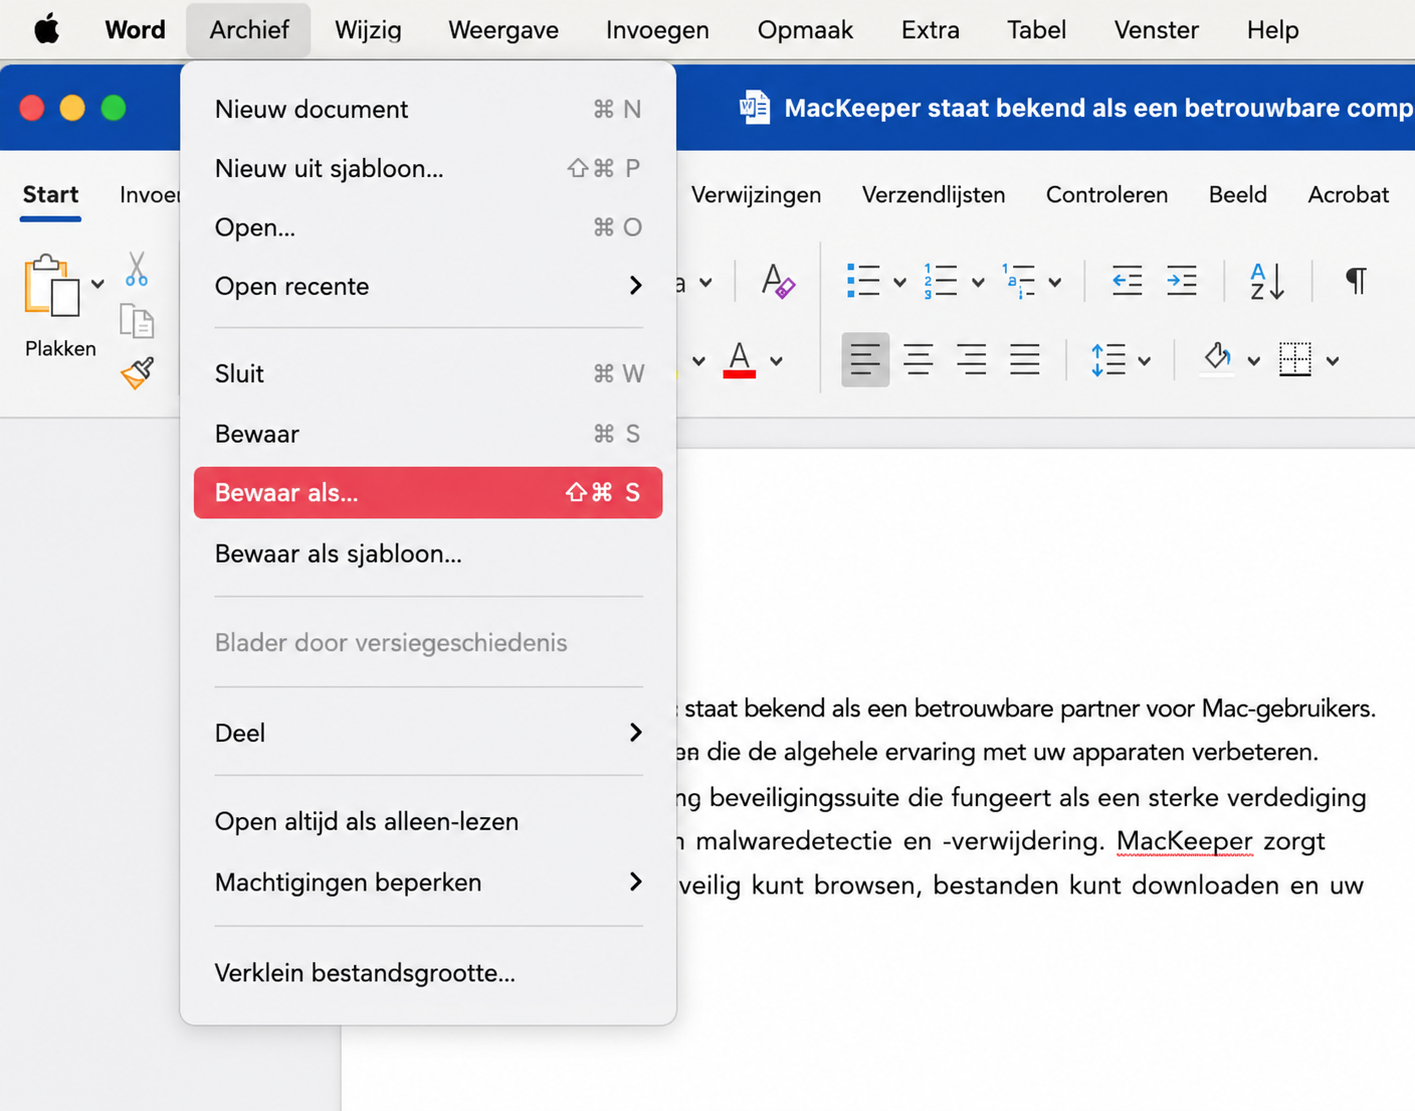Toggle justify text alignment
Image resolution: width=1415 pixels, height=1111 pixels.
1025,359
